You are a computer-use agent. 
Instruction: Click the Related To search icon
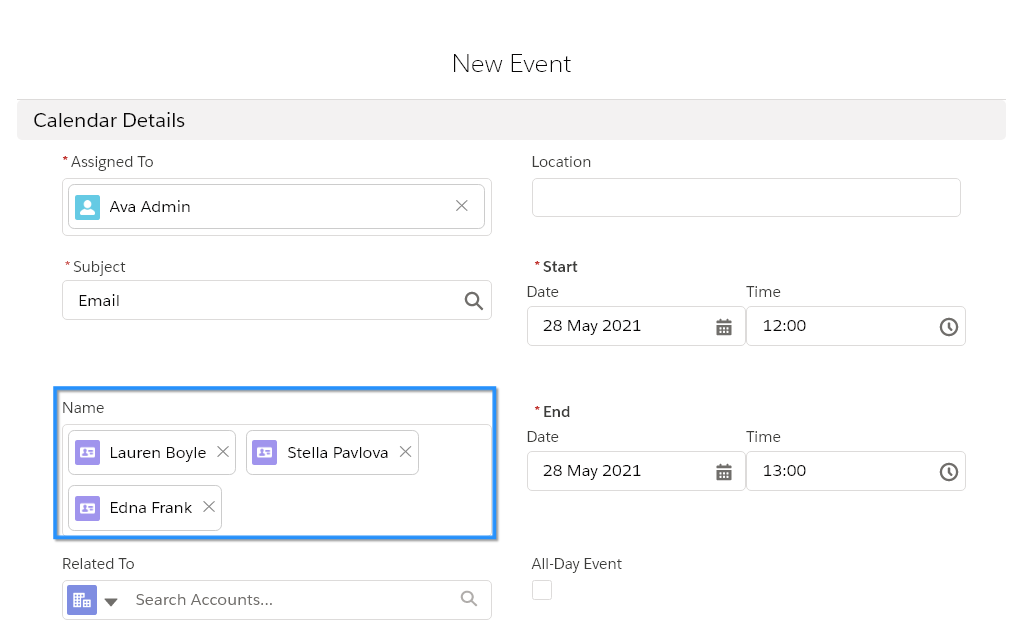pyautogui.click(x=469, y=599)
